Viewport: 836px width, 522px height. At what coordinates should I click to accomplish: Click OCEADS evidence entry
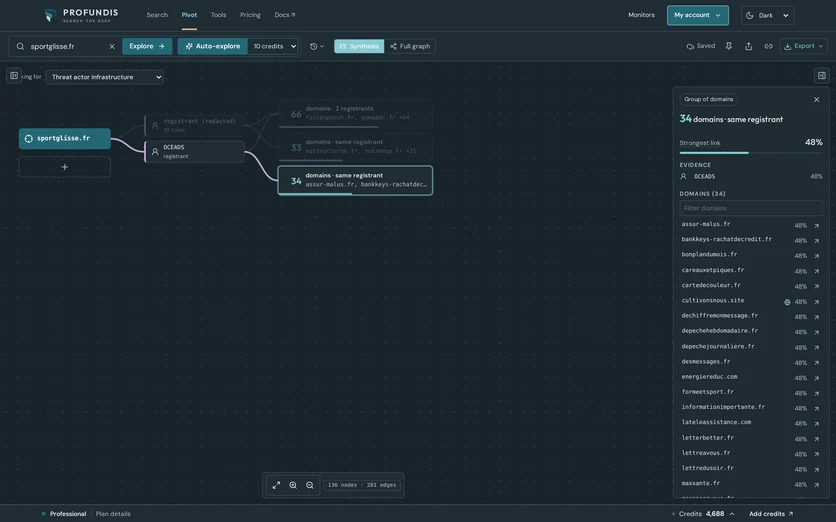(751, 176)
